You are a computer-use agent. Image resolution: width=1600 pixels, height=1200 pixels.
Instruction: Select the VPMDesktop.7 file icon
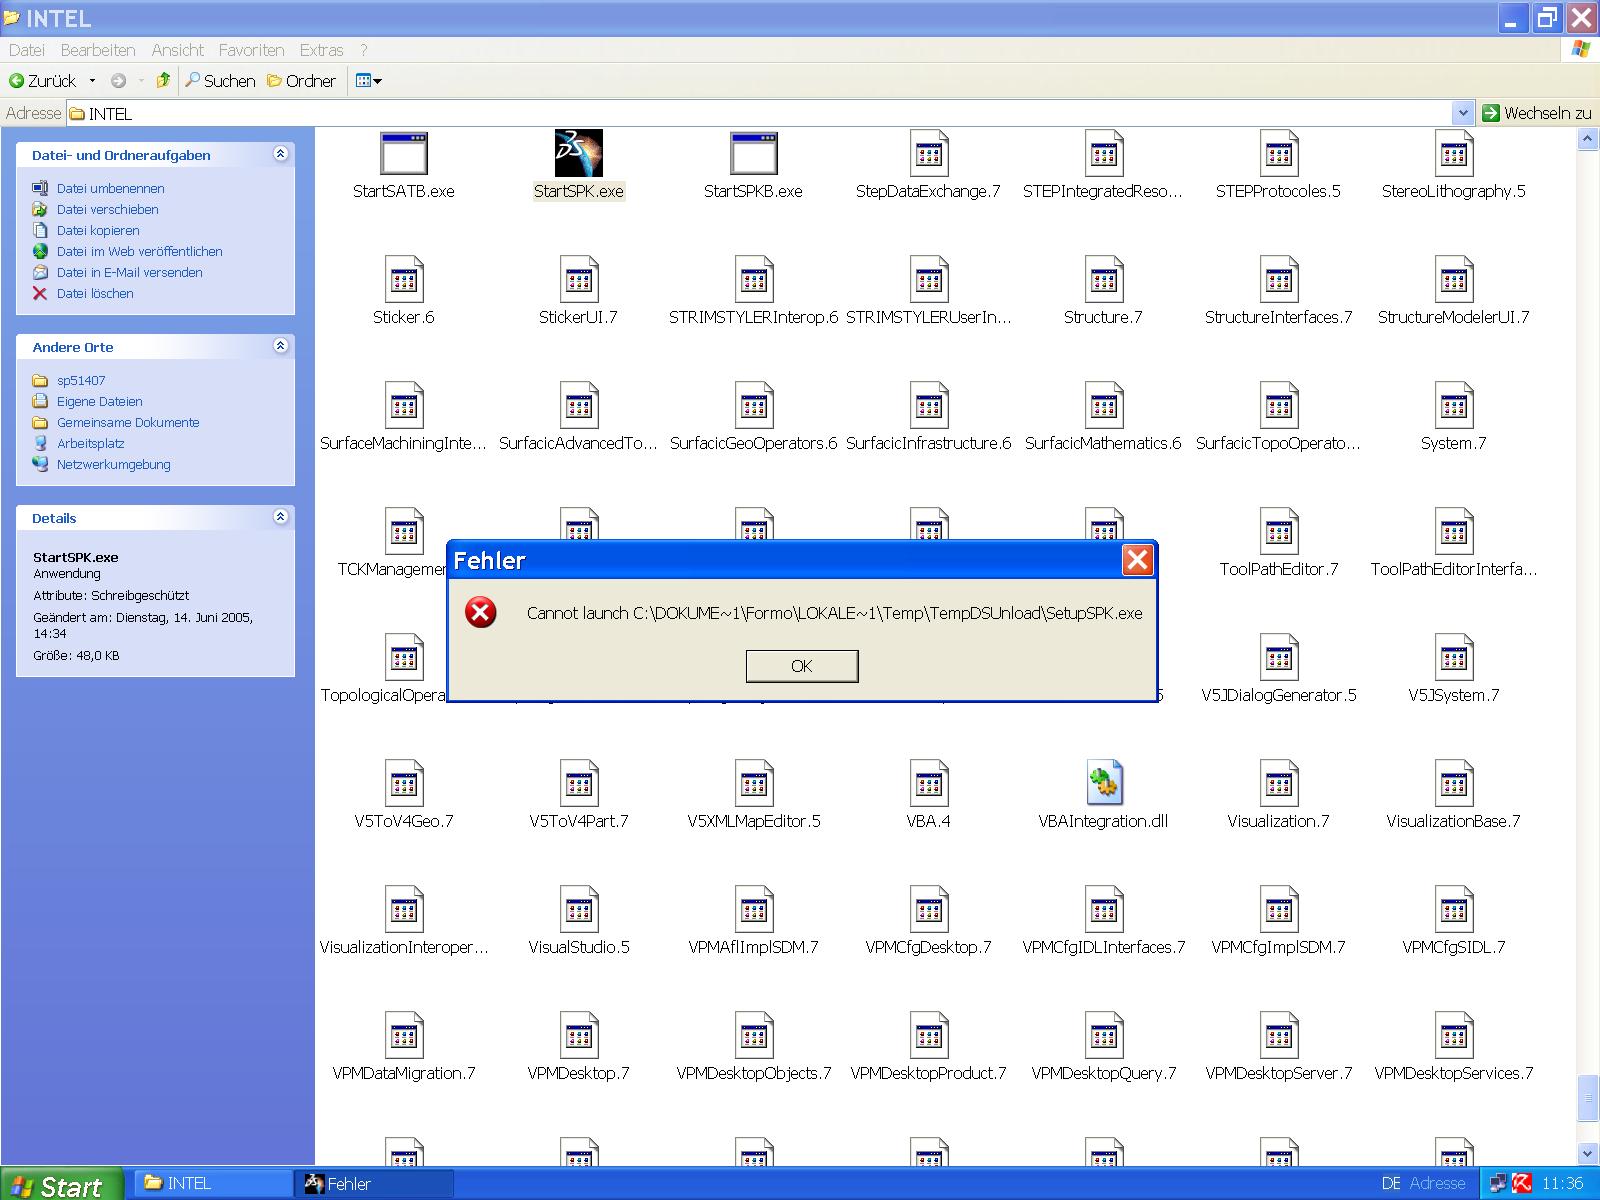[579, 1036]
